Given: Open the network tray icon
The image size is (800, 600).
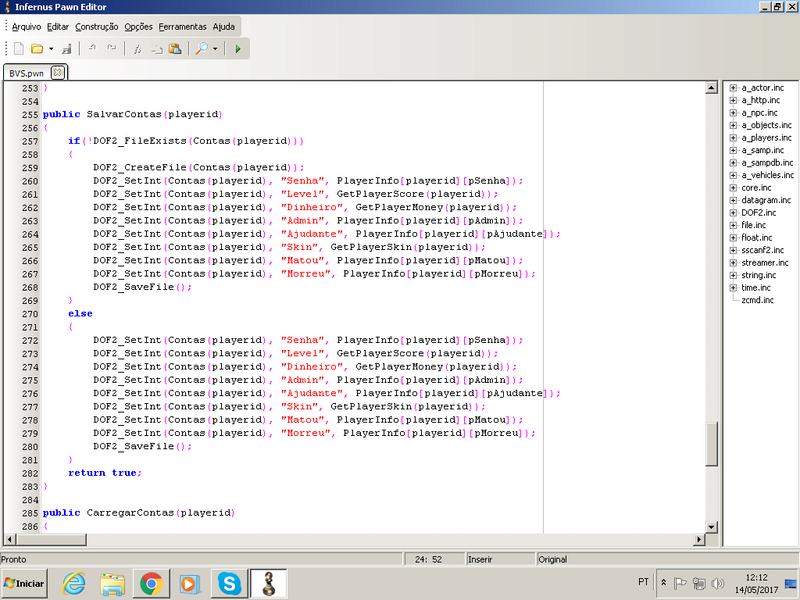Looking at the screenshot, I should [698, 583].
